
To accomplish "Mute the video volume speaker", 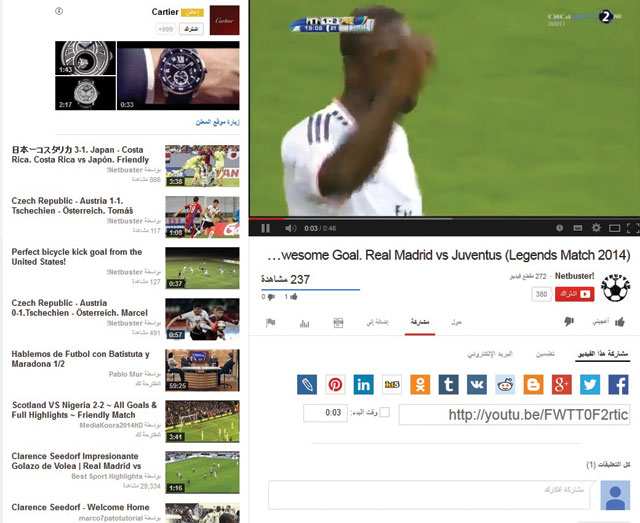I will coord(290,228).
